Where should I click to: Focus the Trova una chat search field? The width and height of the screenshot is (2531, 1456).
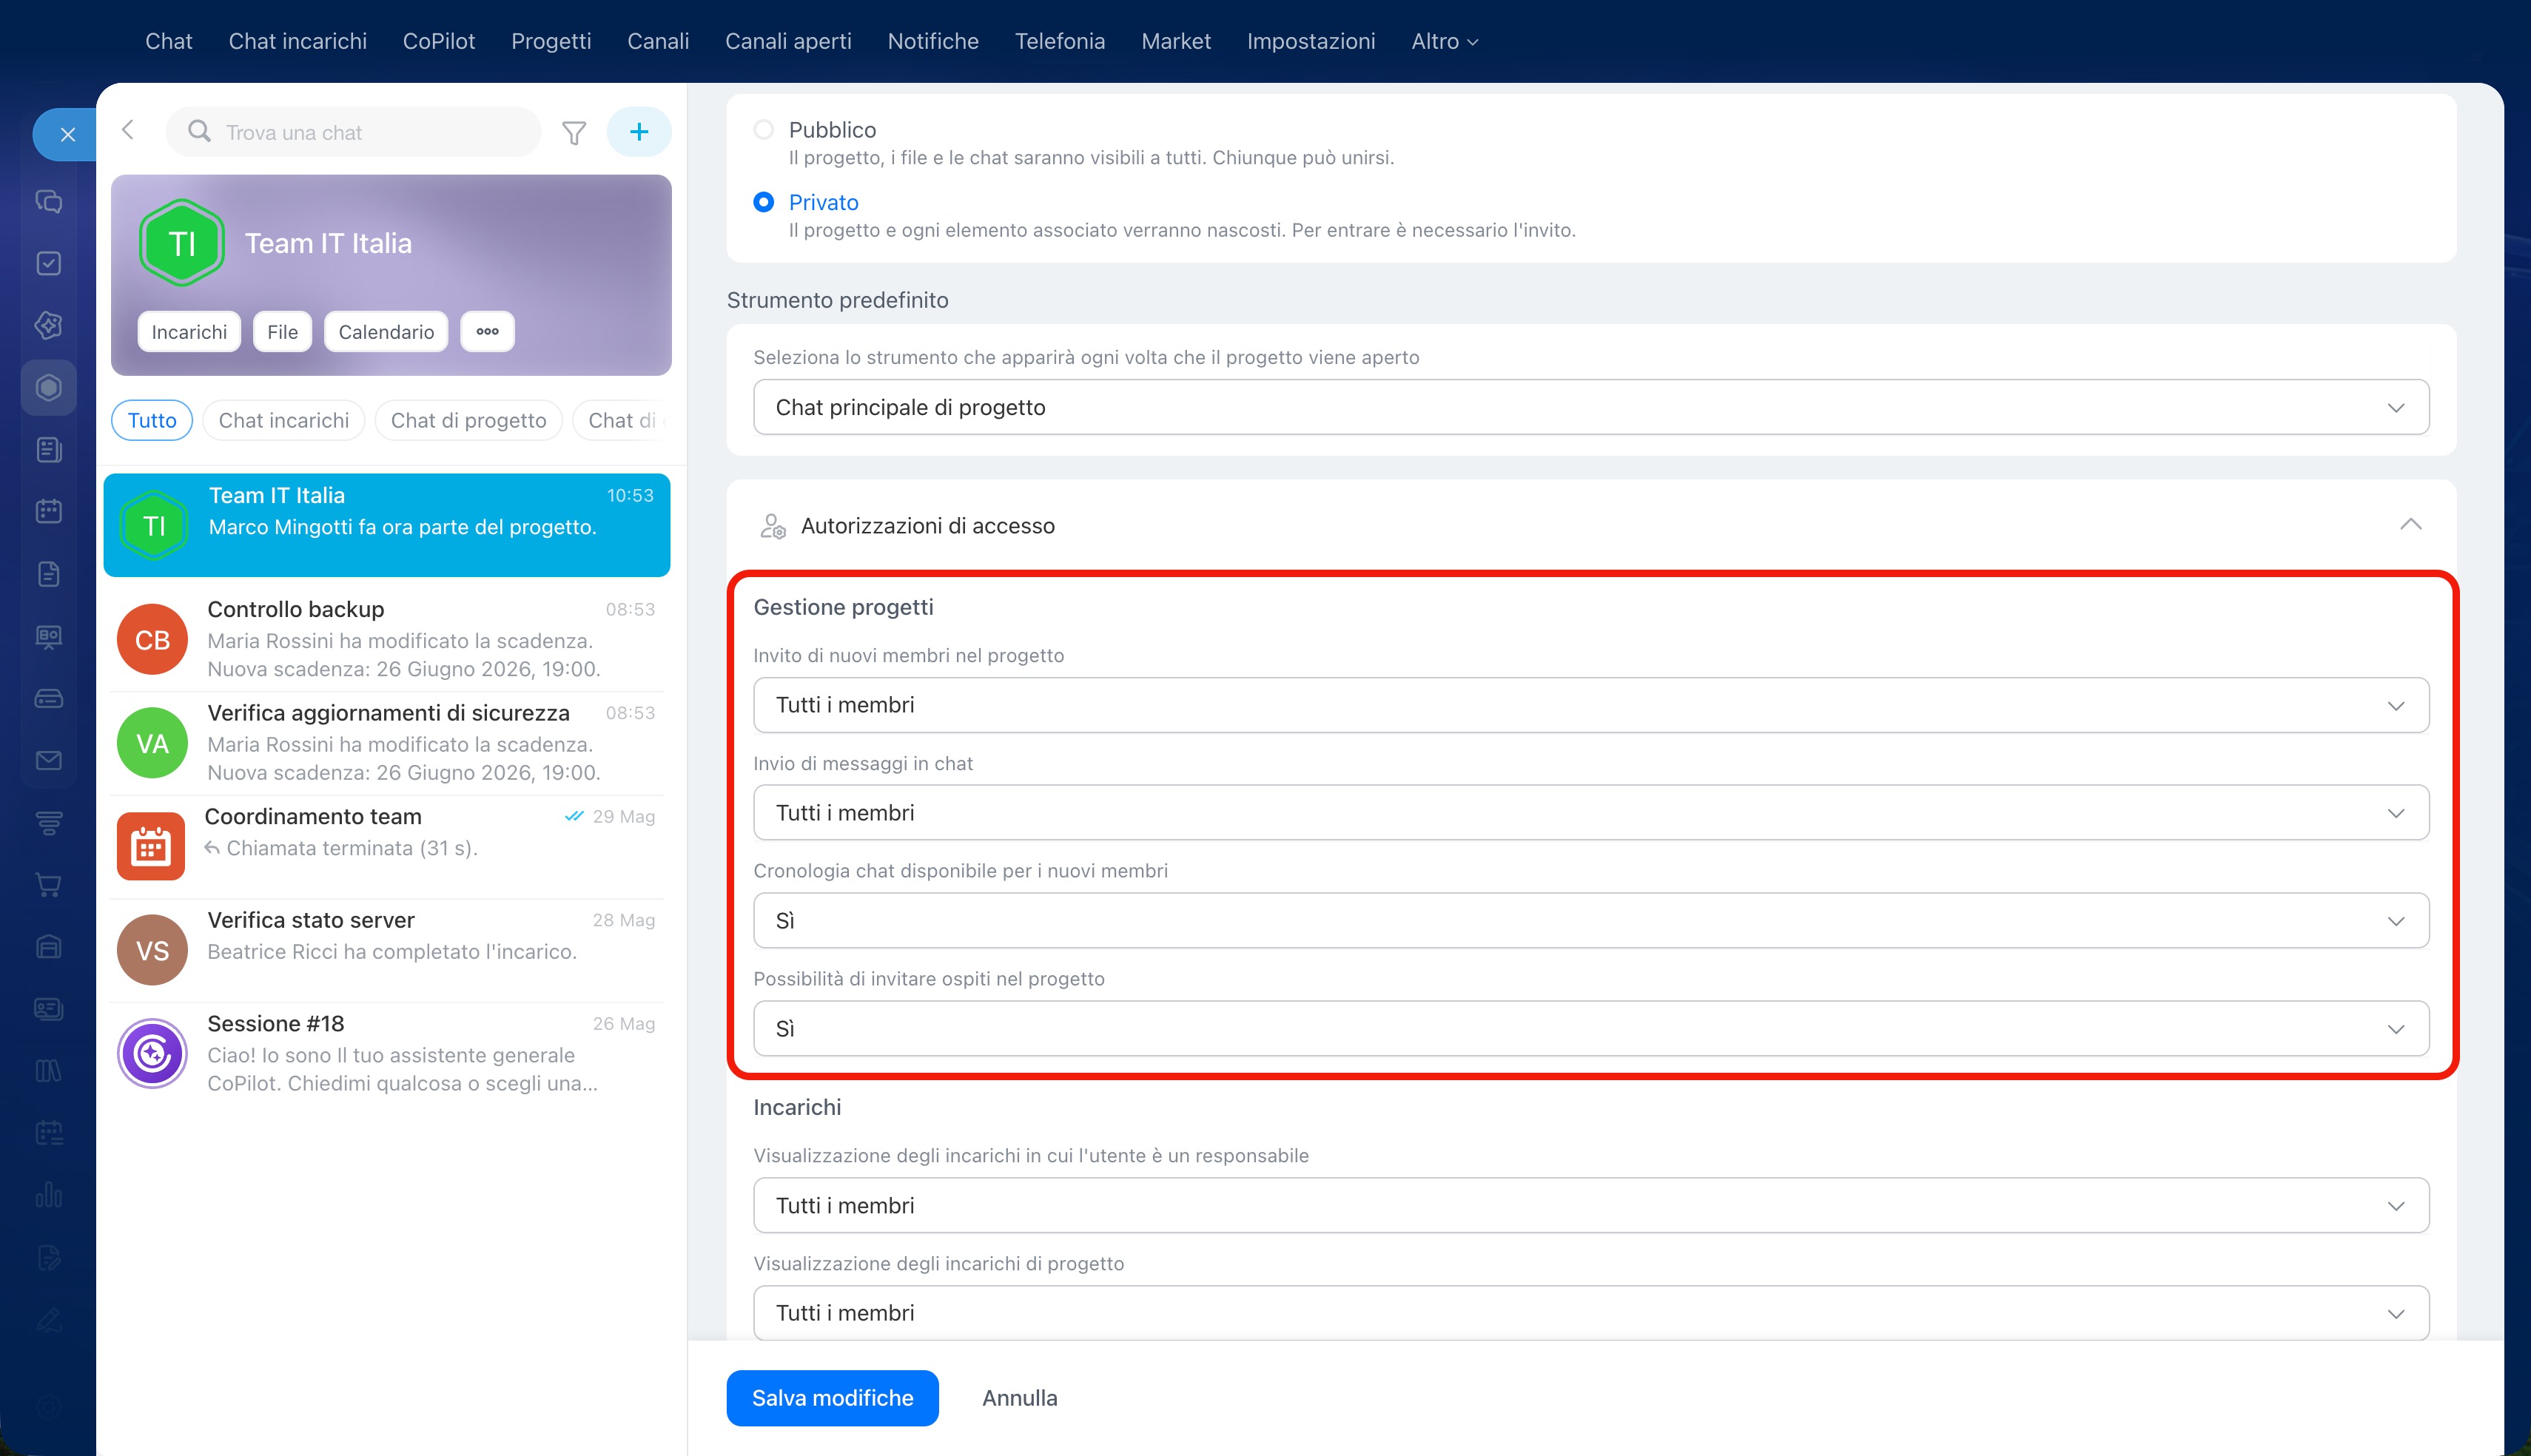(354, 132)
